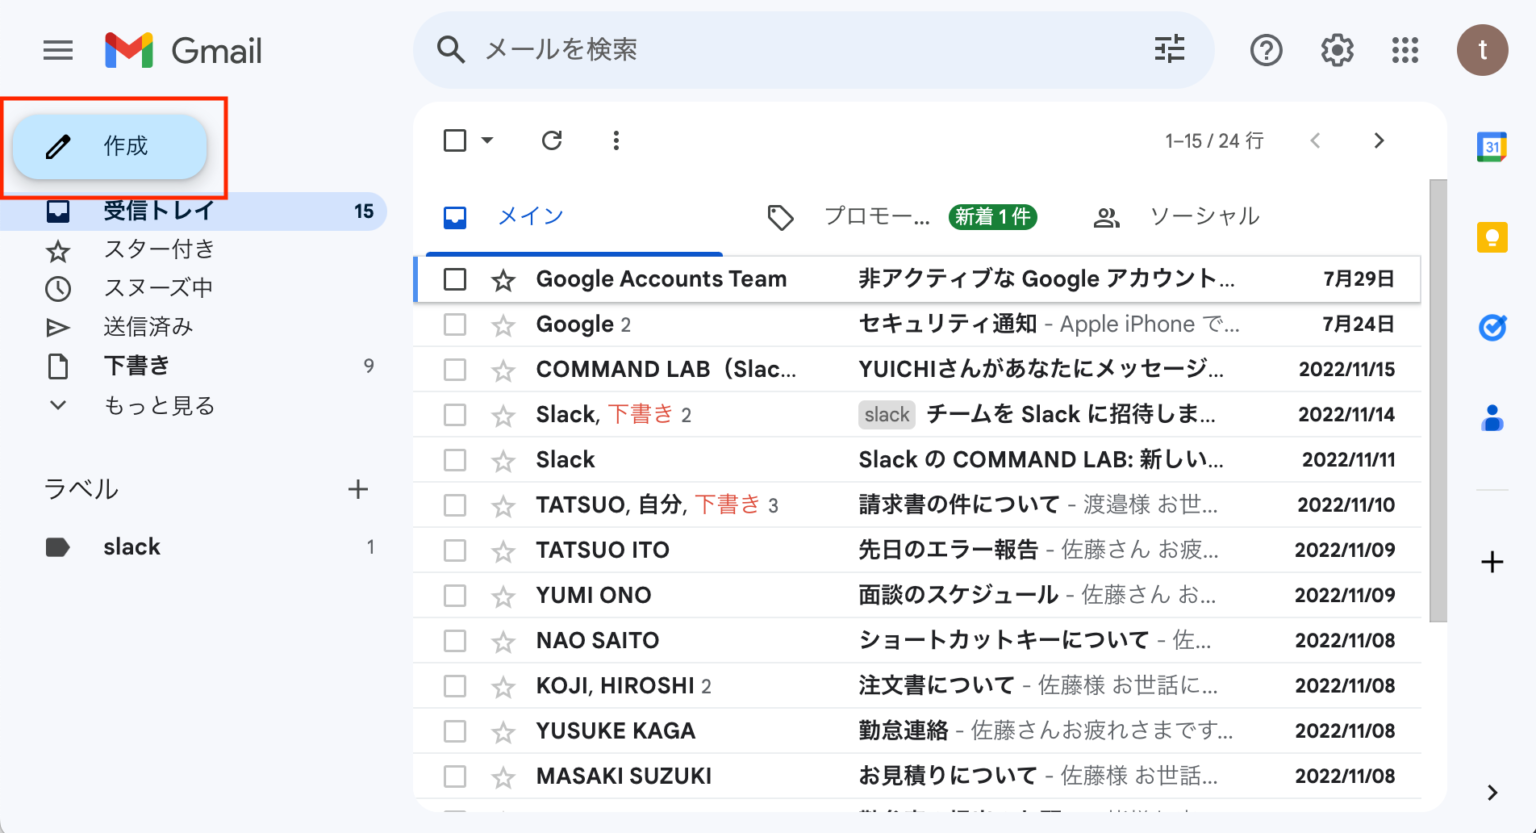
Task: Show side panel chevron at bottom right
Action: tap(1492, 793)
